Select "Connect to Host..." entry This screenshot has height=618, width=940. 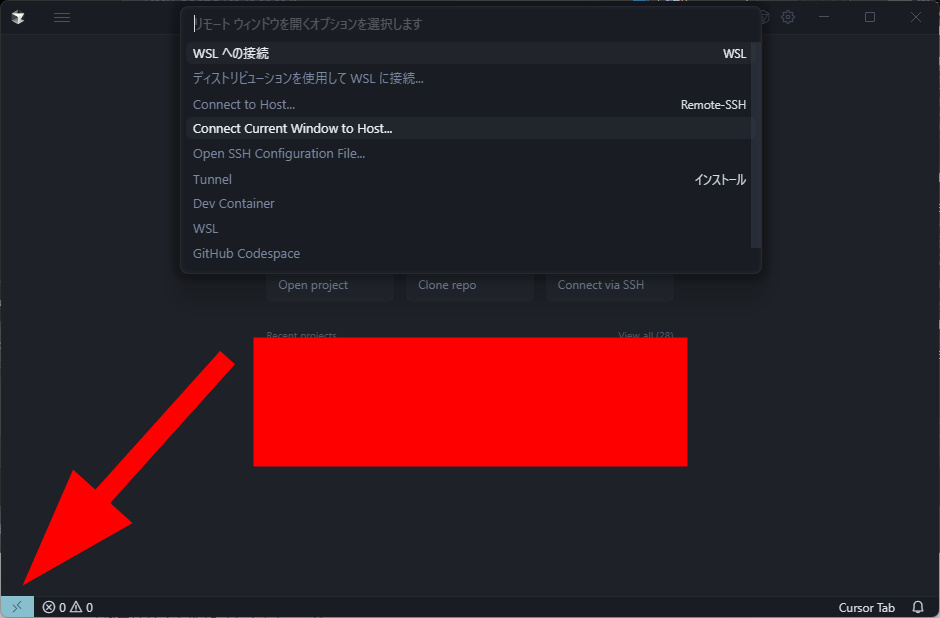coord(469,104)
